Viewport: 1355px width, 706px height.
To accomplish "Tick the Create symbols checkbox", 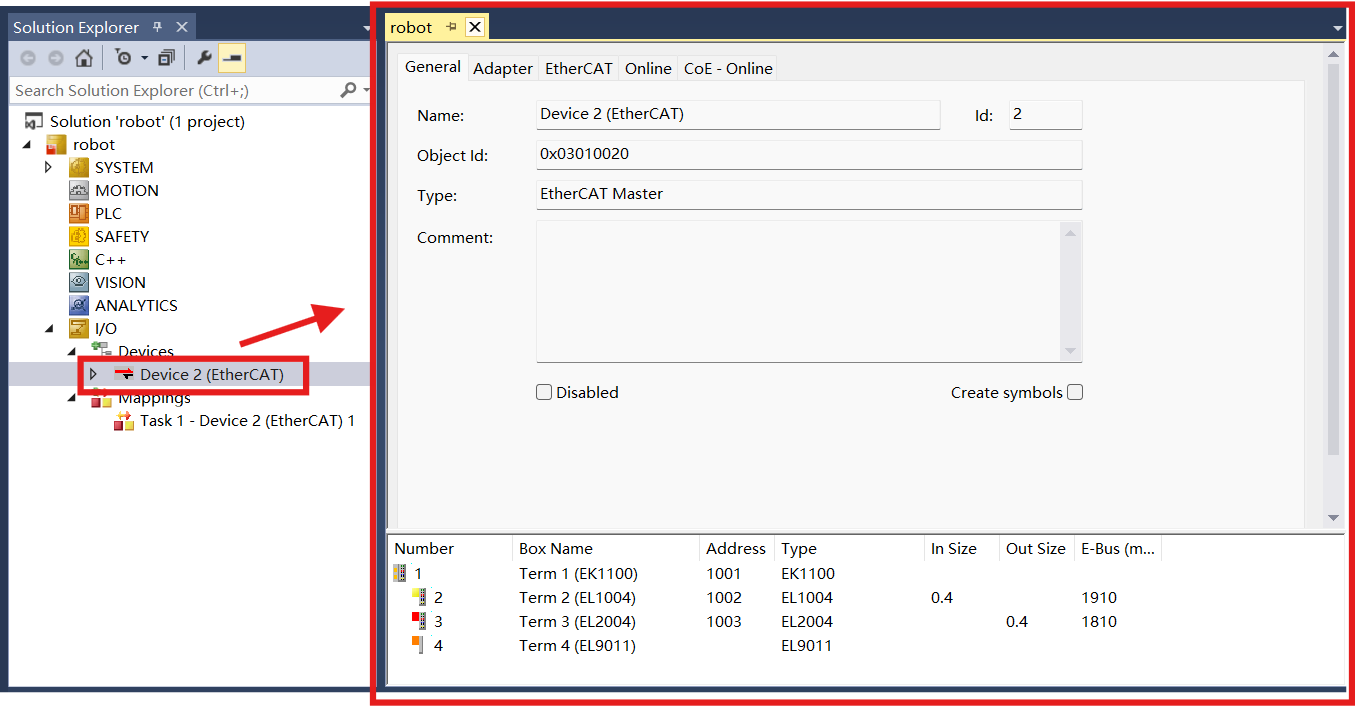I will point(1075,392).
